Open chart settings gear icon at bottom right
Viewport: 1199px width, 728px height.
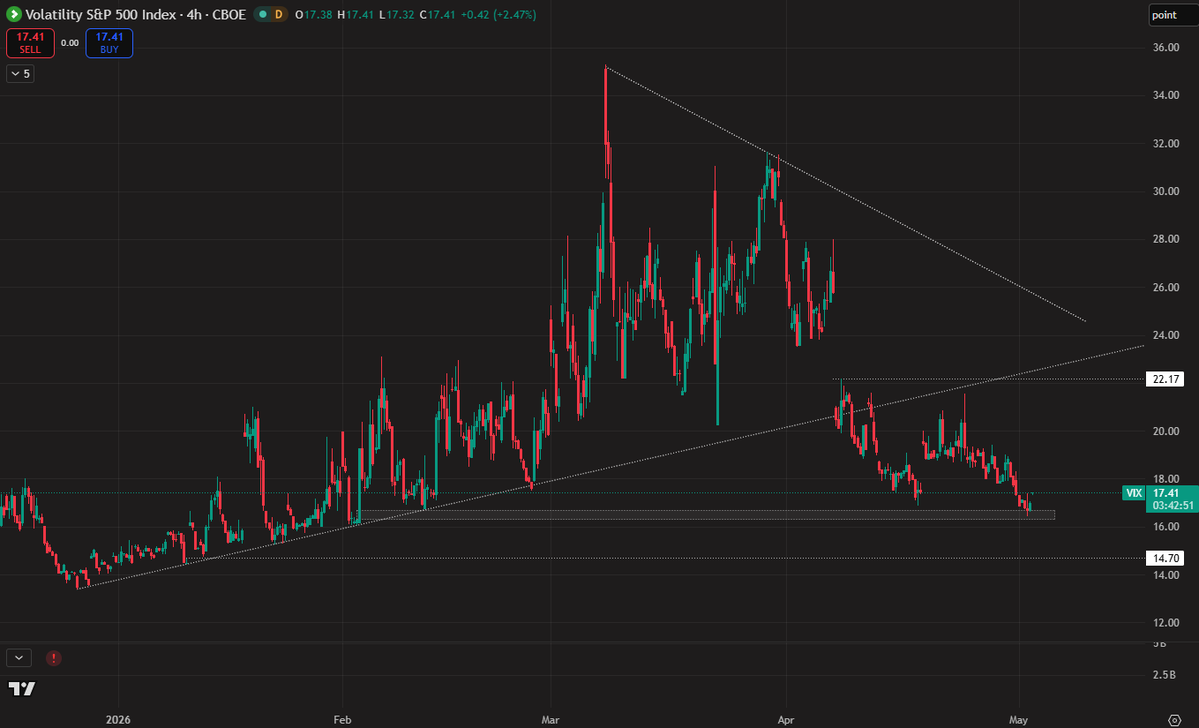click(x=1175, y=720)
